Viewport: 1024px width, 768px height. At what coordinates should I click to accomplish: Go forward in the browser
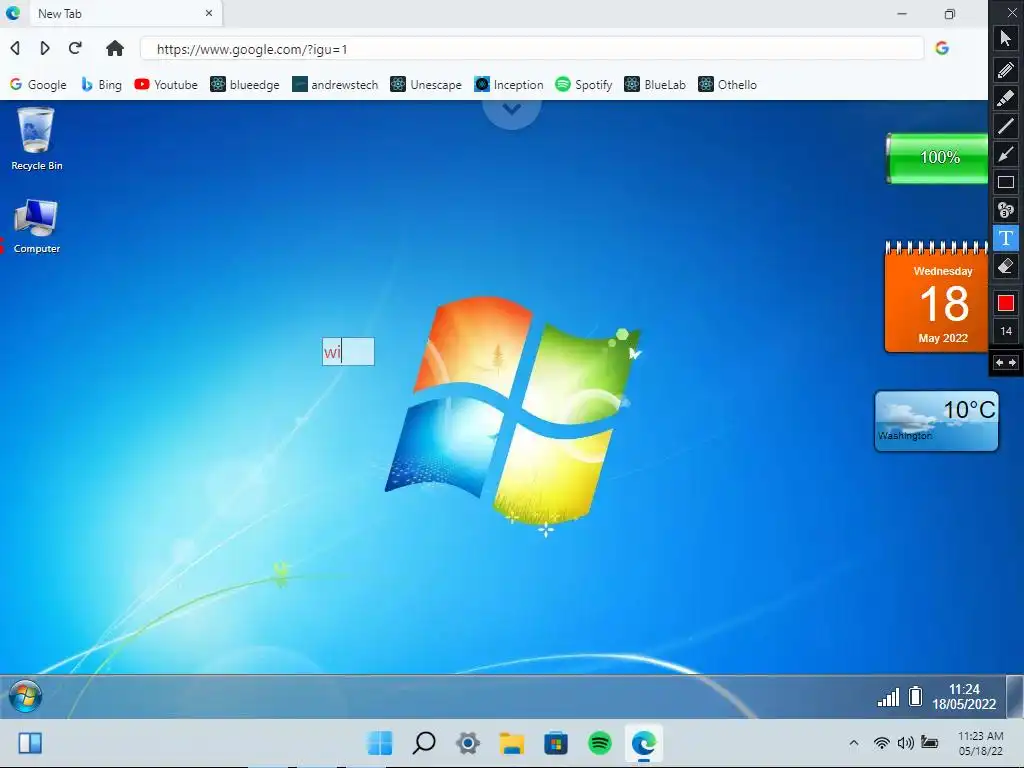pyautogui.click(x=44, y=48)
